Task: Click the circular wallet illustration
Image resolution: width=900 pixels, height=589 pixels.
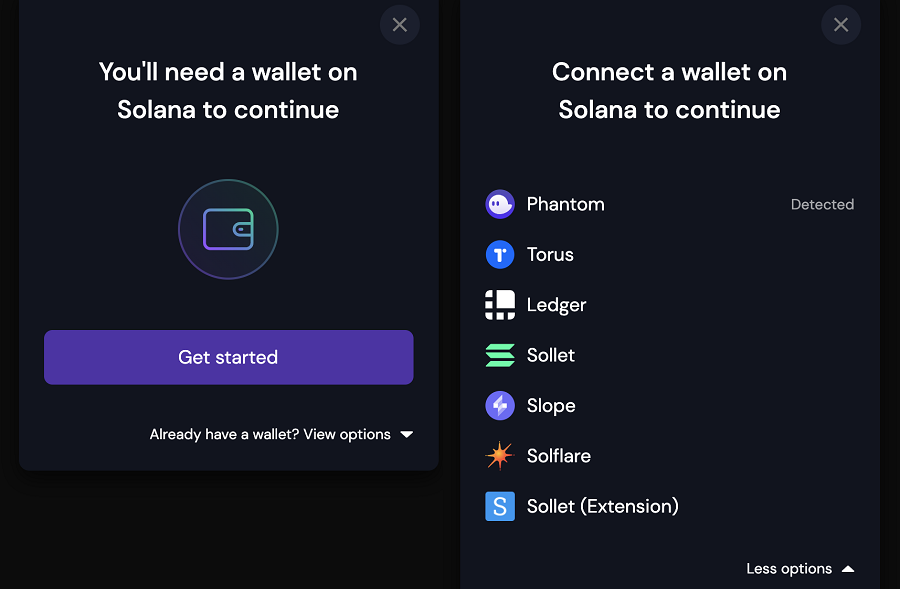Action: pos(228,229)
